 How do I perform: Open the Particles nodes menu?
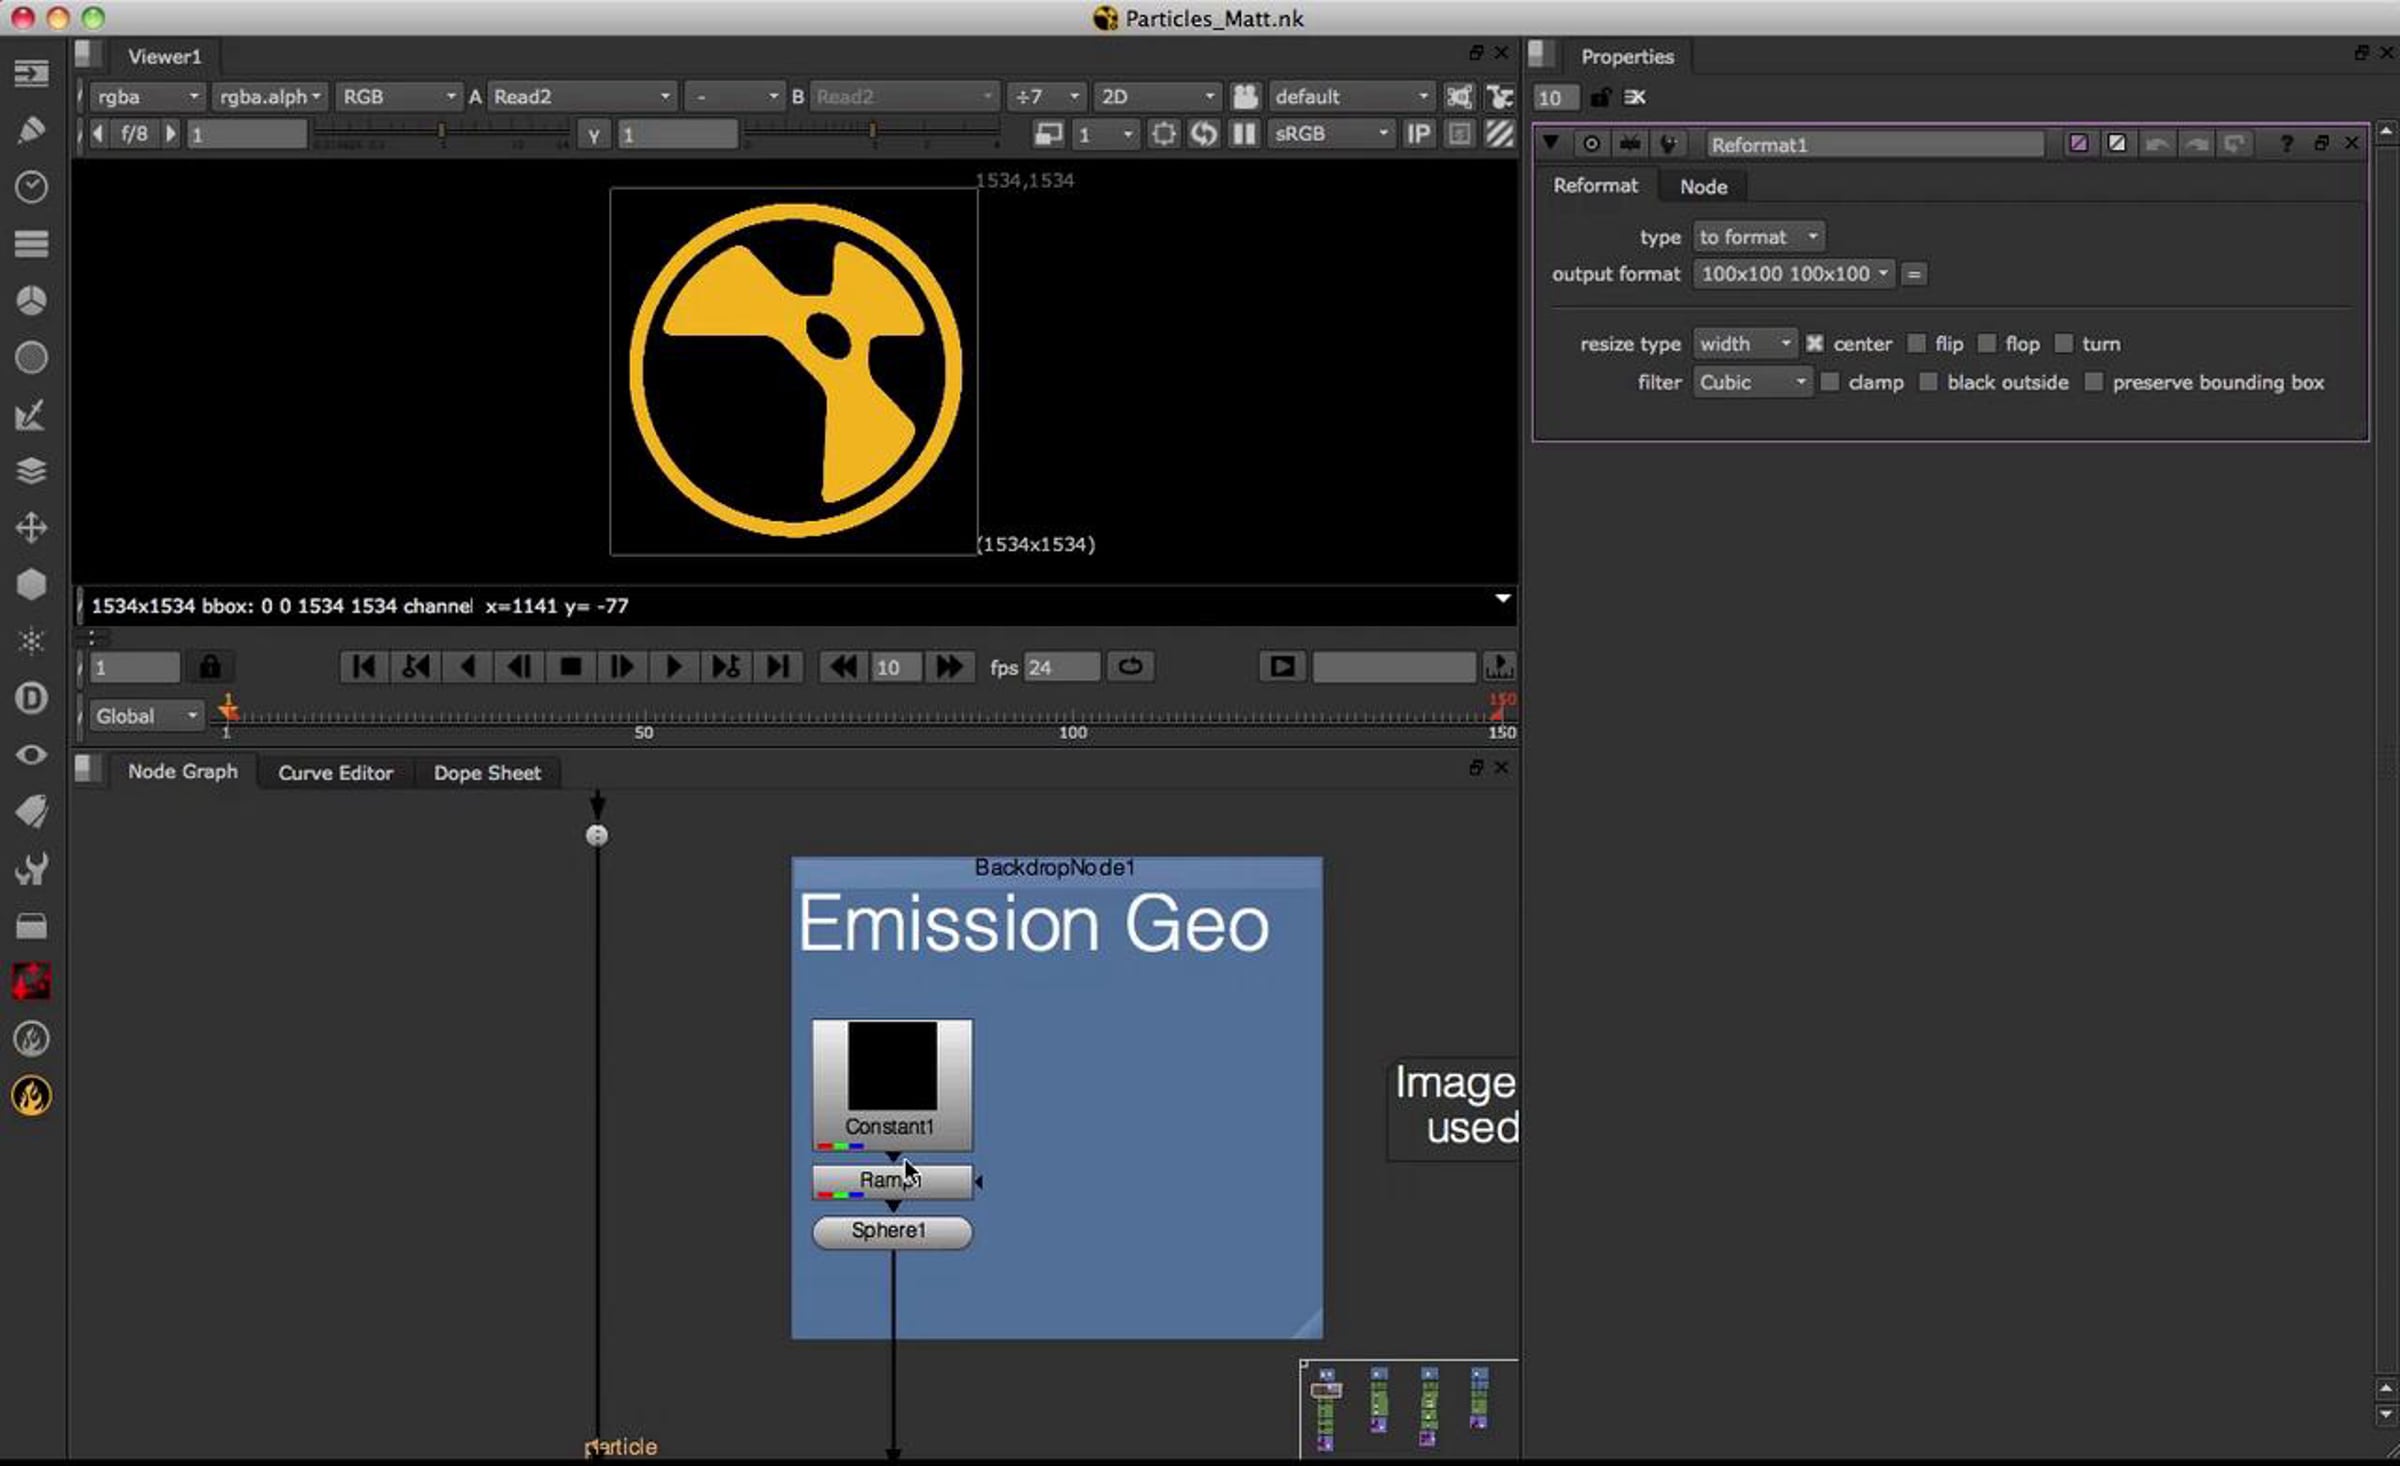coord(31,641)
